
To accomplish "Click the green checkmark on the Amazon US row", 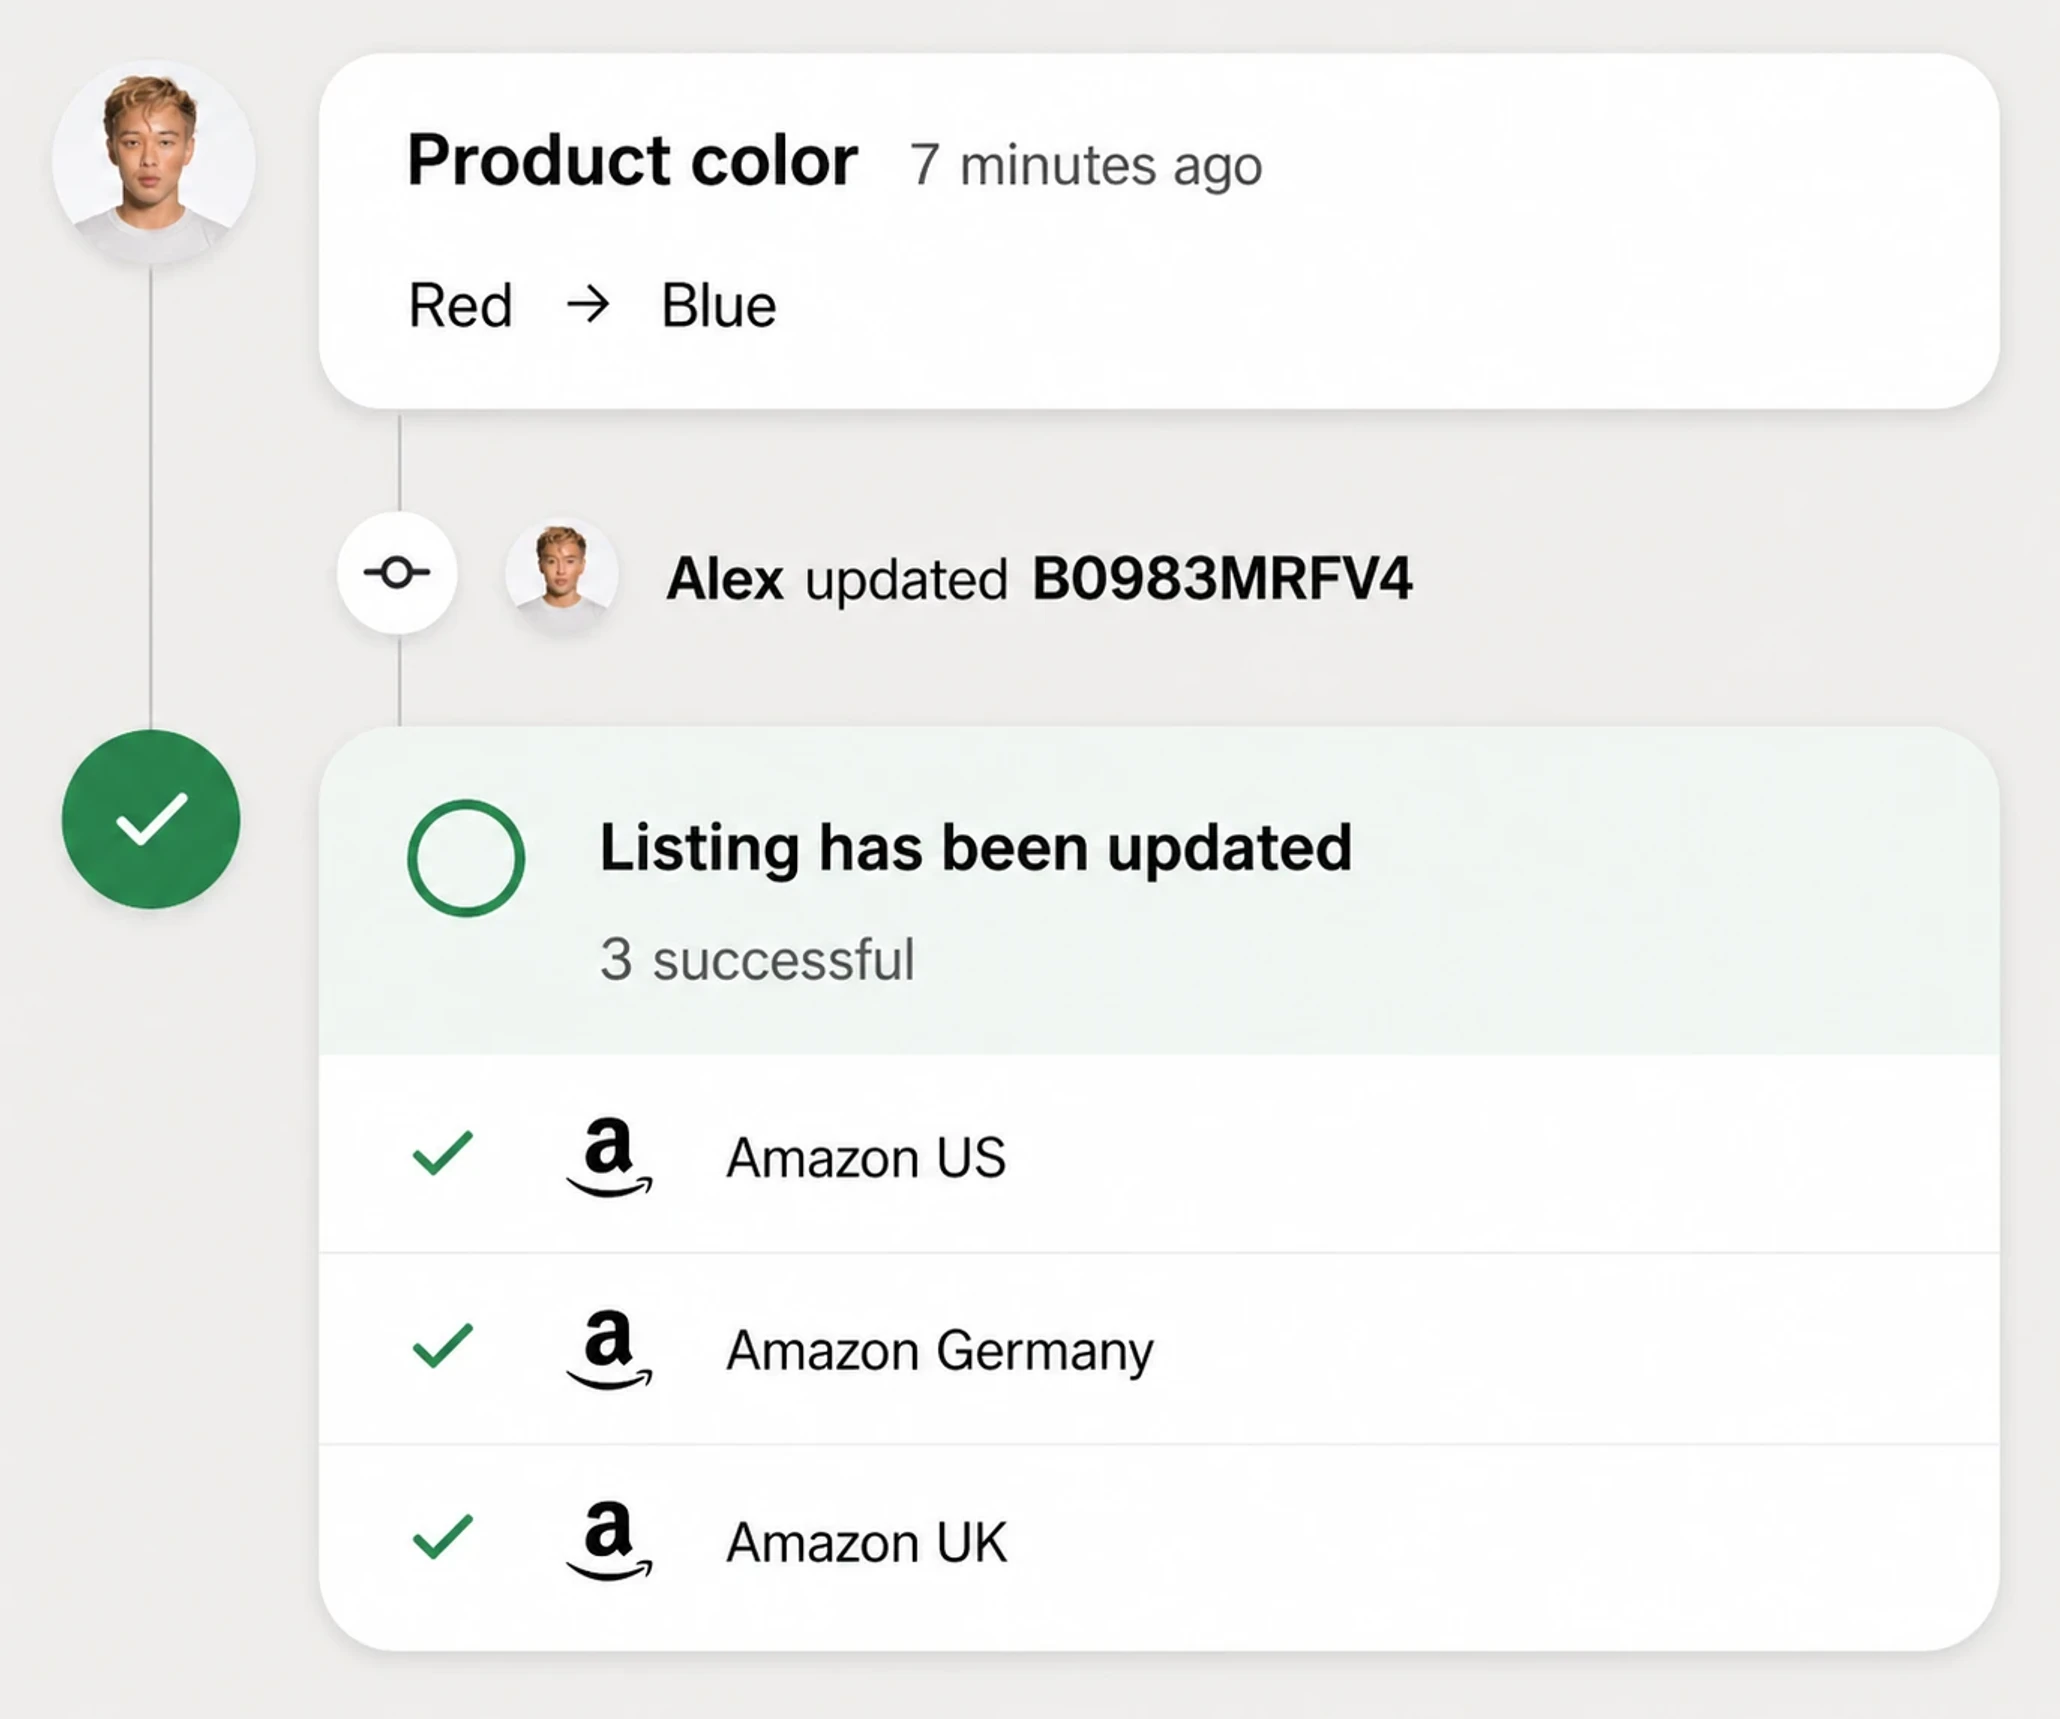I will tap(443, 1153).
